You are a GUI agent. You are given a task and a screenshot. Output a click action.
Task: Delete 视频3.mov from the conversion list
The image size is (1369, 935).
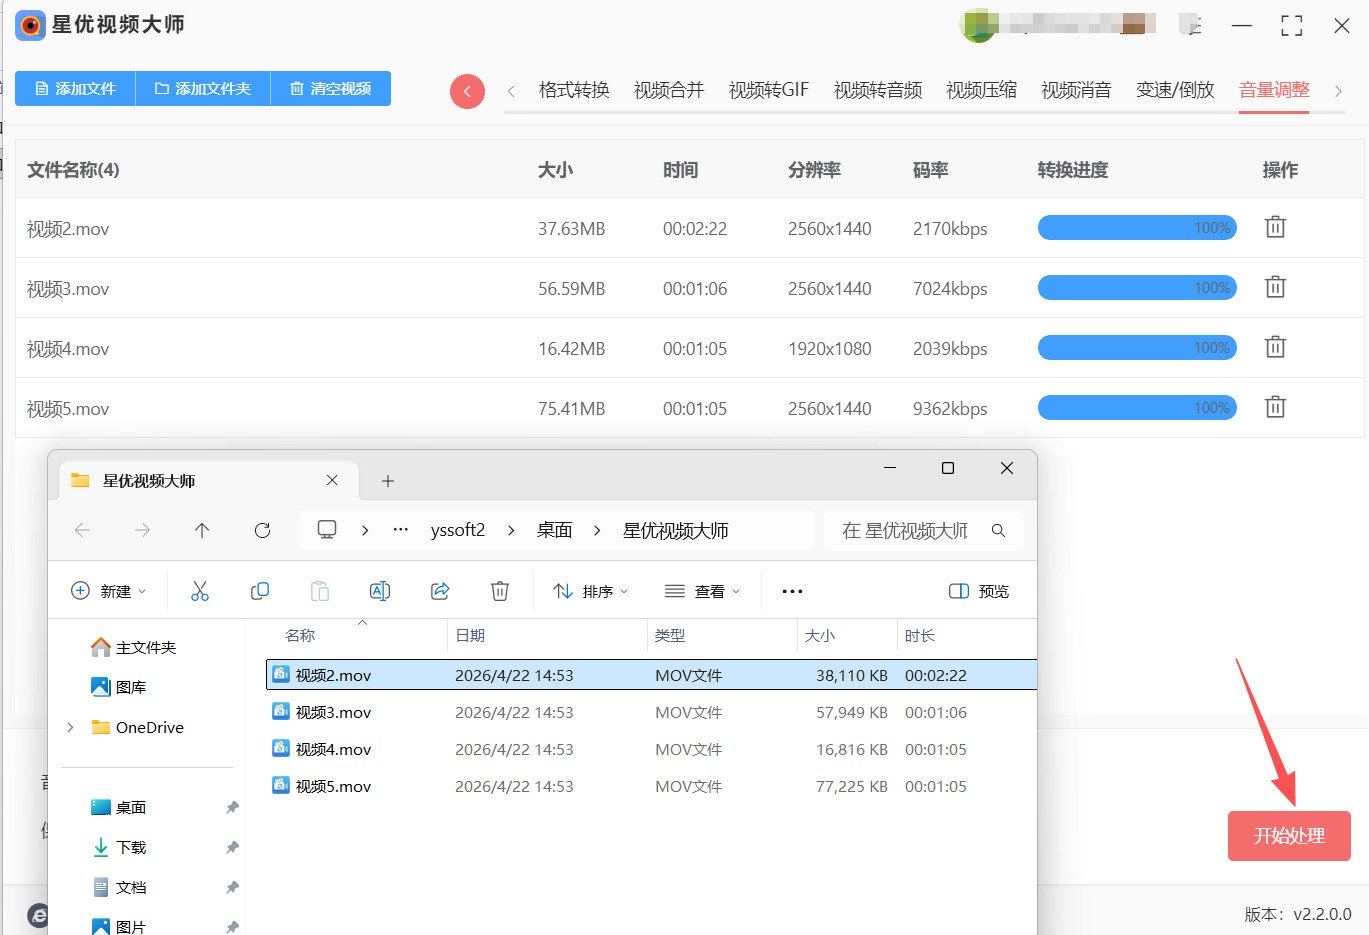1275,287
